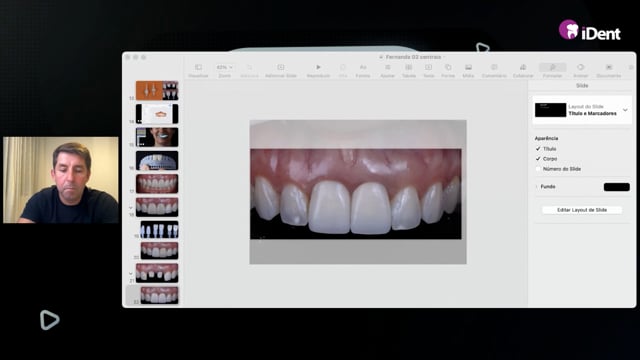The image size is (640, 360).
Task: Enable the Número do Slide checkbox
Action: coord(538,169)
